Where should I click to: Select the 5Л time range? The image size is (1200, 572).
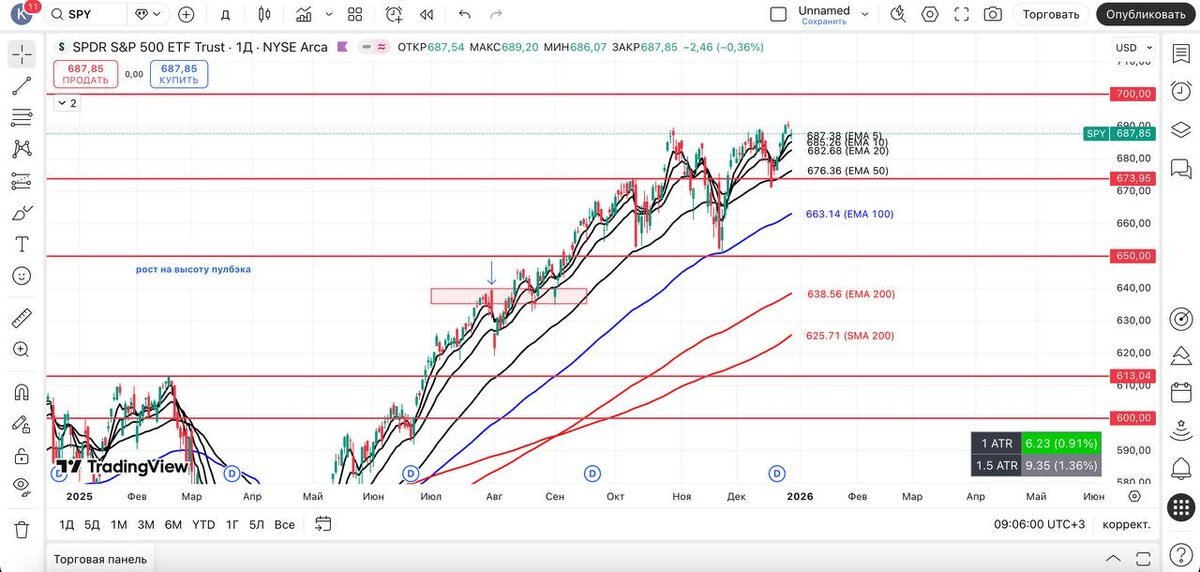click(x=257, y=524)
